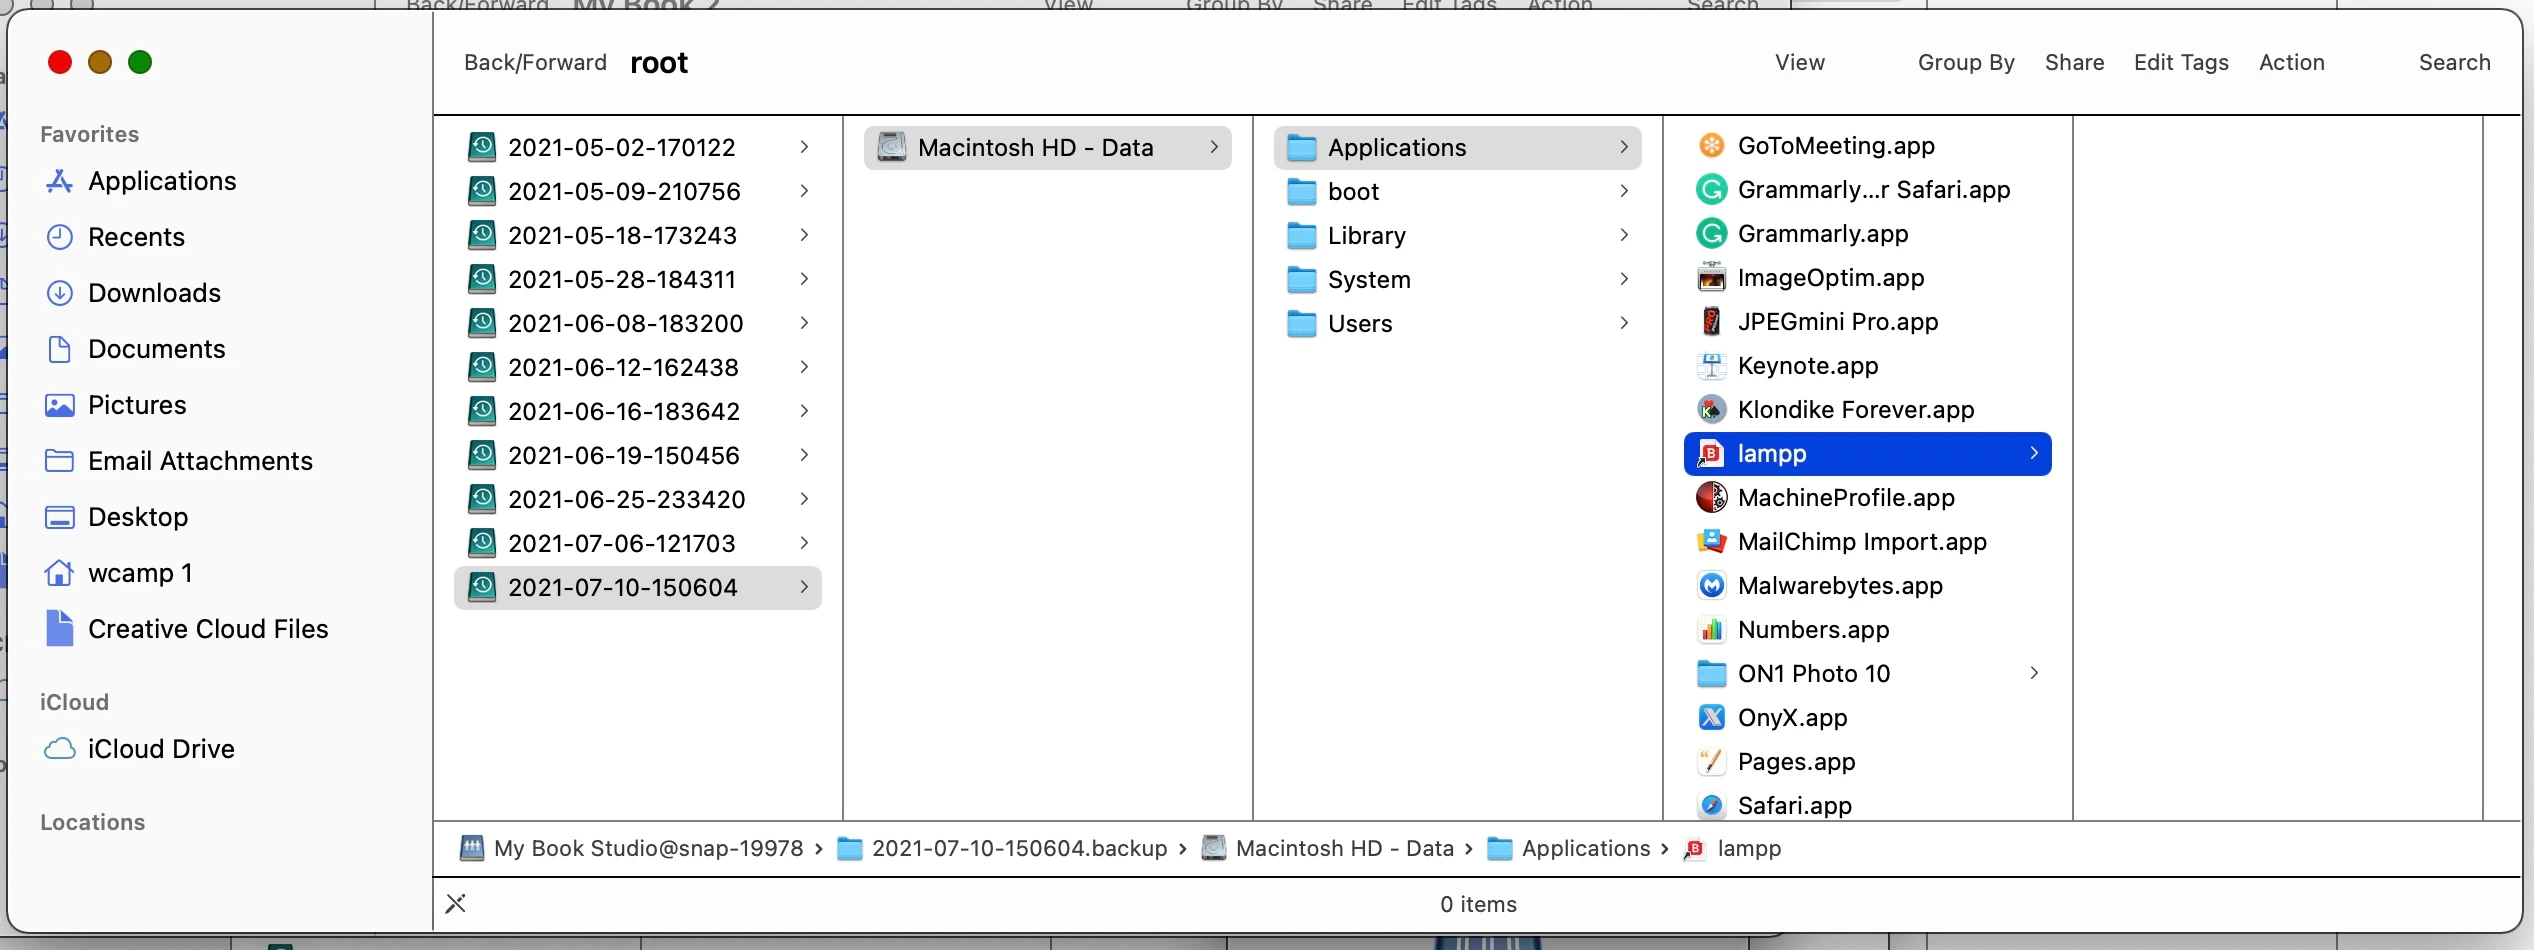Open wcamp 1 home folder in sidebar
Screen dimensions: 2534x950
click(118, 573)
